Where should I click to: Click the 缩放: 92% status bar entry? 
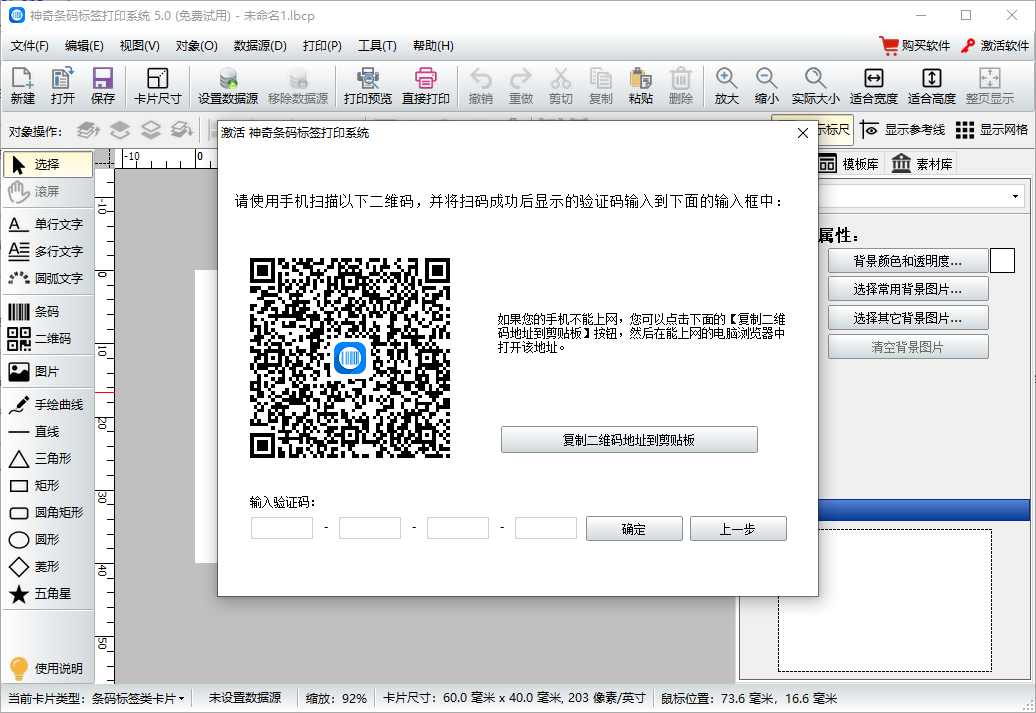(x=336, y=698)
